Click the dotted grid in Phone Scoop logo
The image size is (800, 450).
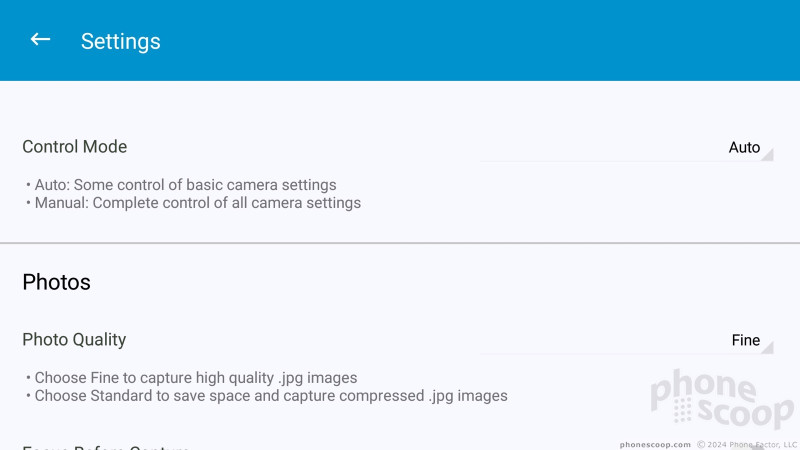682,410
